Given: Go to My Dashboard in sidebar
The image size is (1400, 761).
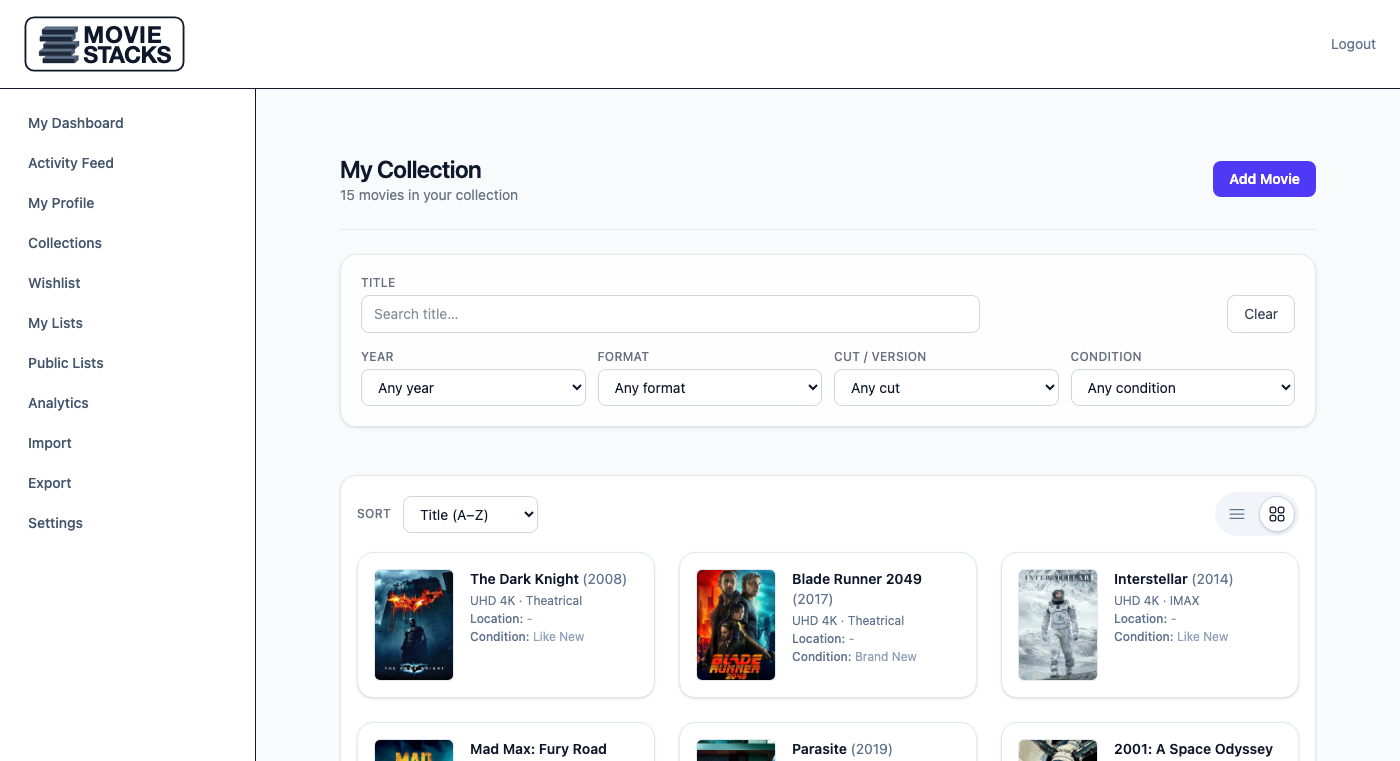Looking at the screenshot, I should [x=76, y=123].
